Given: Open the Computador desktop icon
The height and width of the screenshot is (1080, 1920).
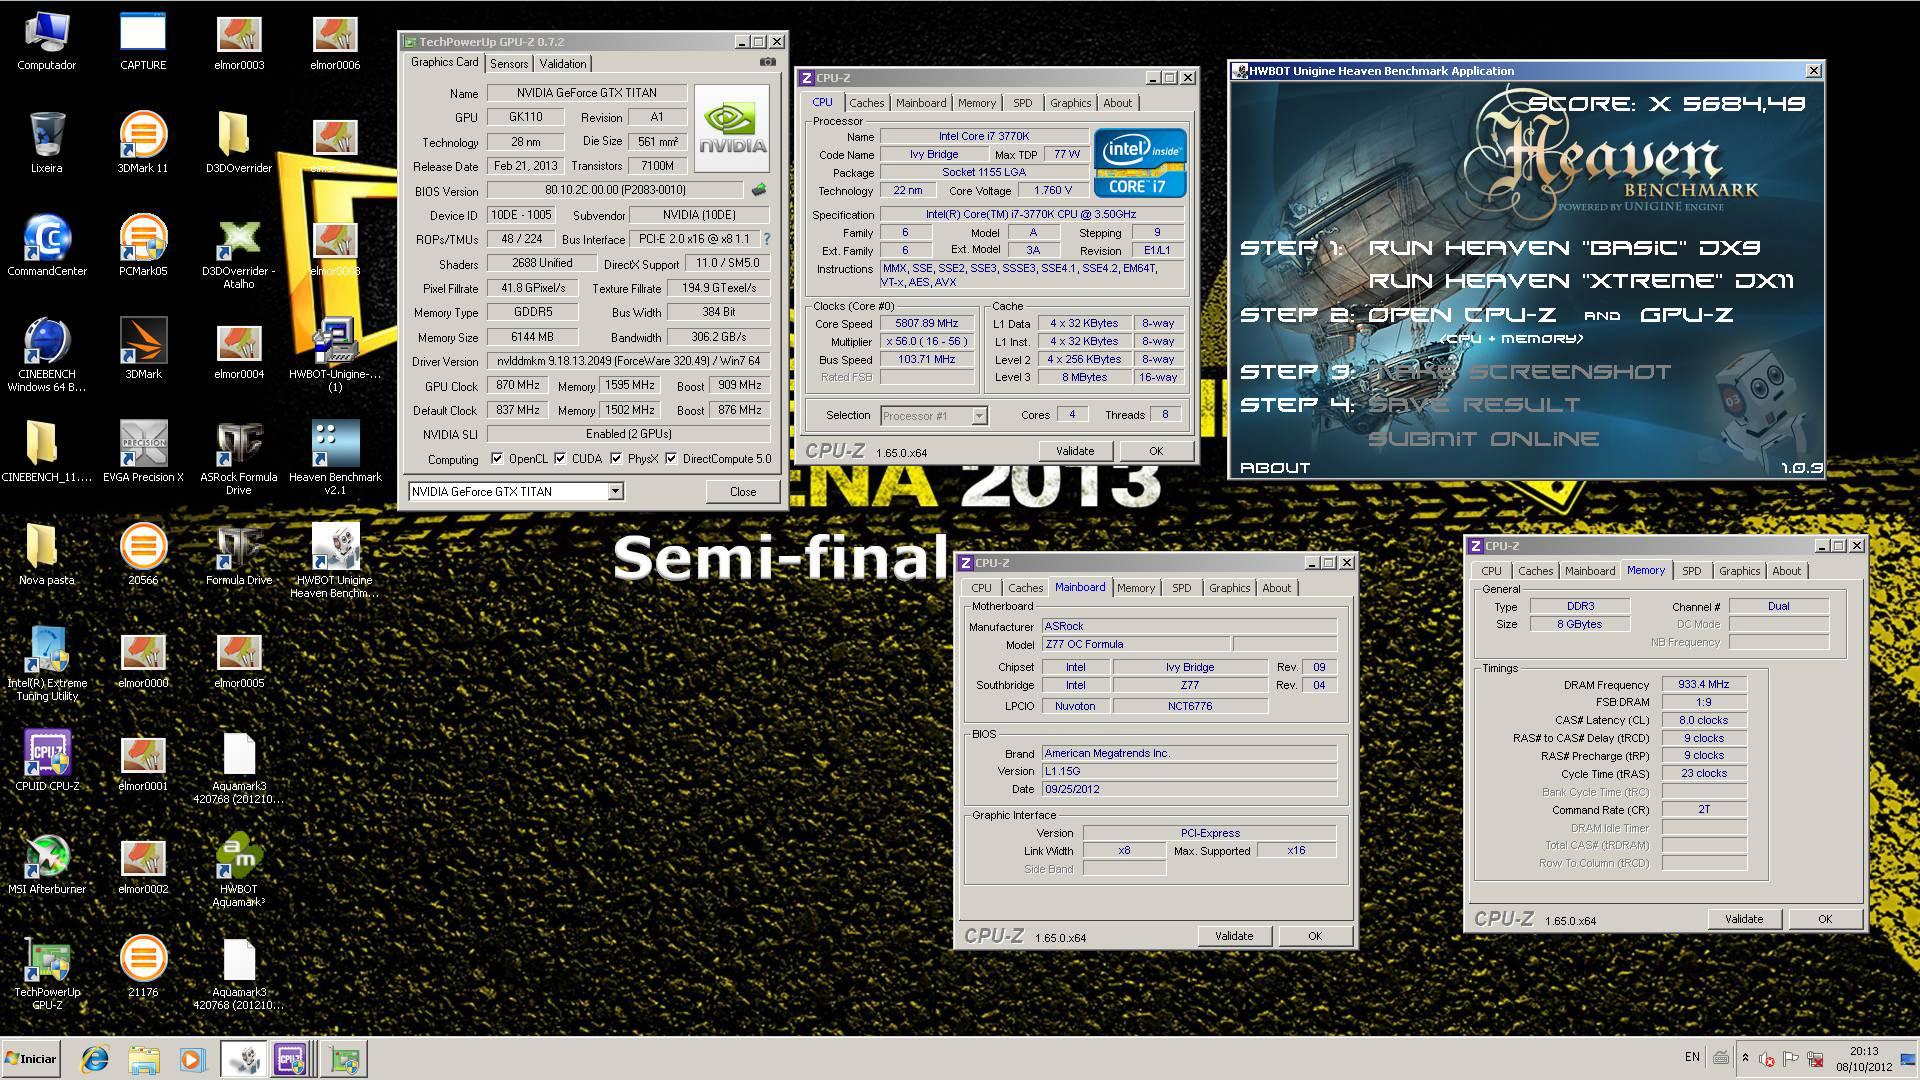Looking at the screenshot, I should click(x=46, y=42).
